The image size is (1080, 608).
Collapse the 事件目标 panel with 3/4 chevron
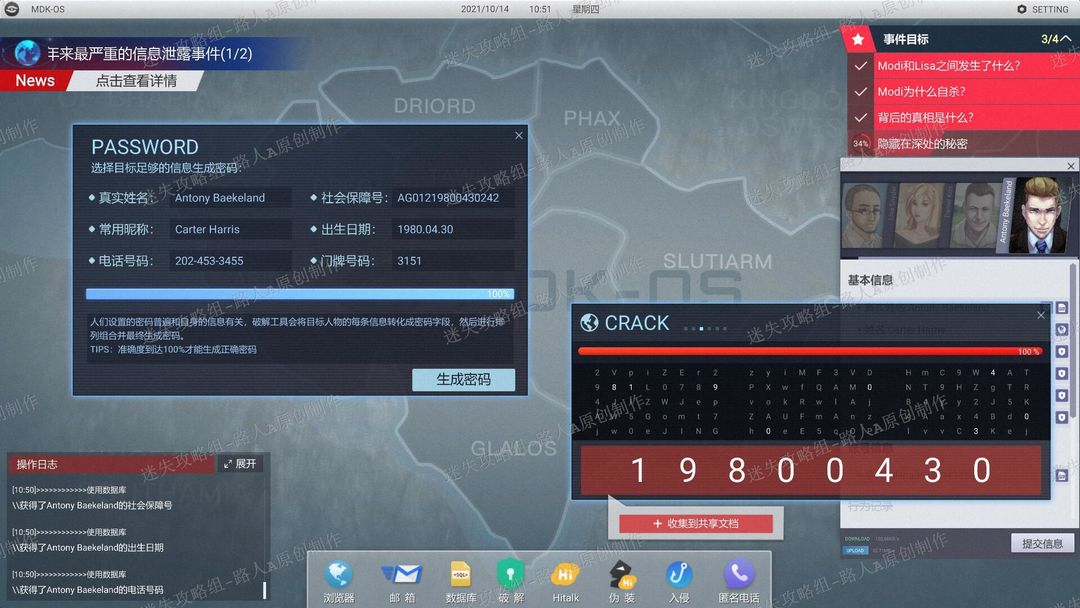1065,39
